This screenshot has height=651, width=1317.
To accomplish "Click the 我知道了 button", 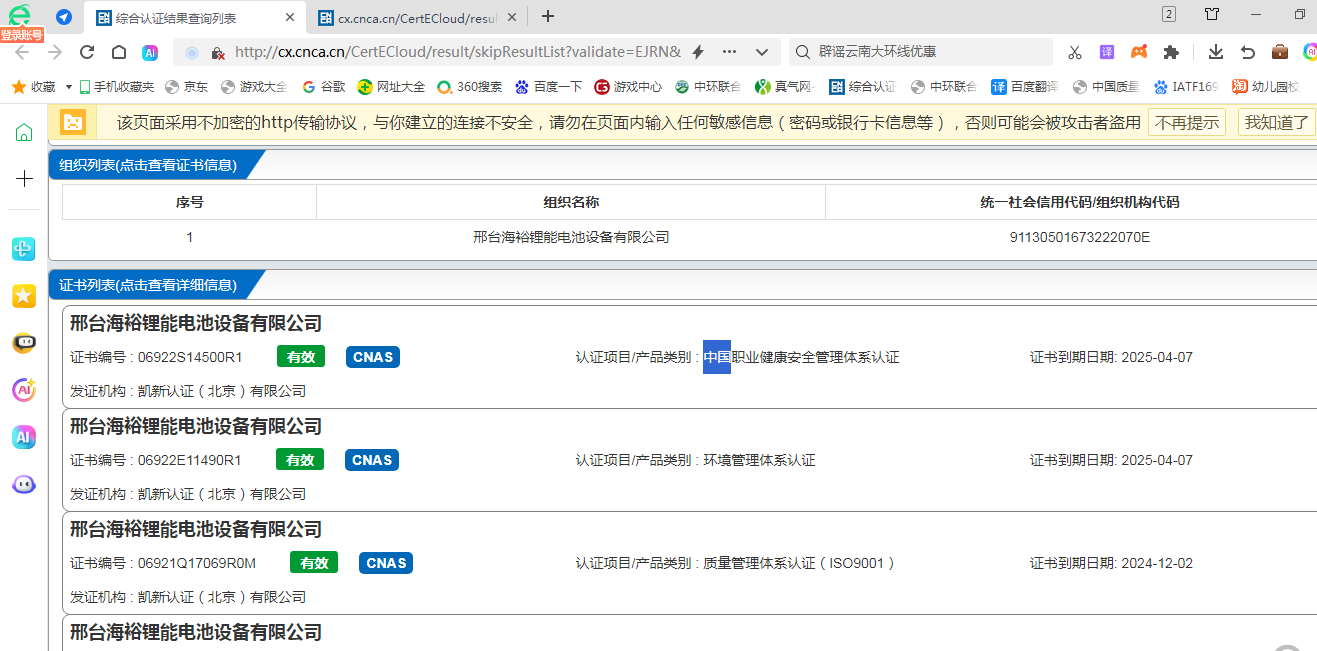I will [x=1278, y=122].
